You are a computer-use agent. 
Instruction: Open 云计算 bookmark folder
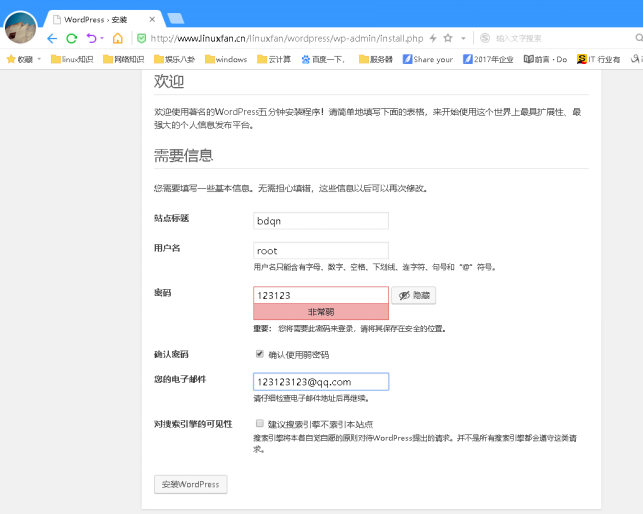[274, 59]
